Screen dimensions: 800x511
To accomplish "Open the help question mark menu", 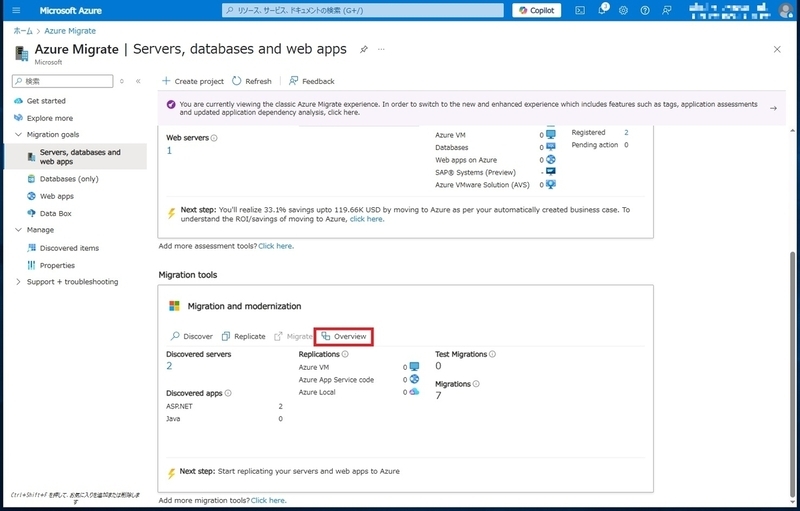I will 645,10.
